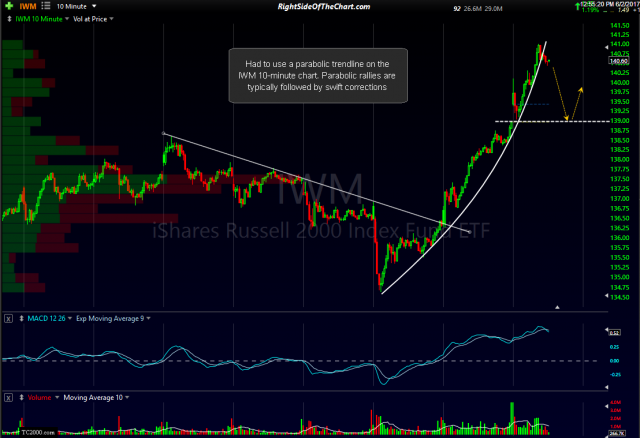
Task: Close the MACD indicator pane
Action: pyautogui.click(x=8, y=318)
